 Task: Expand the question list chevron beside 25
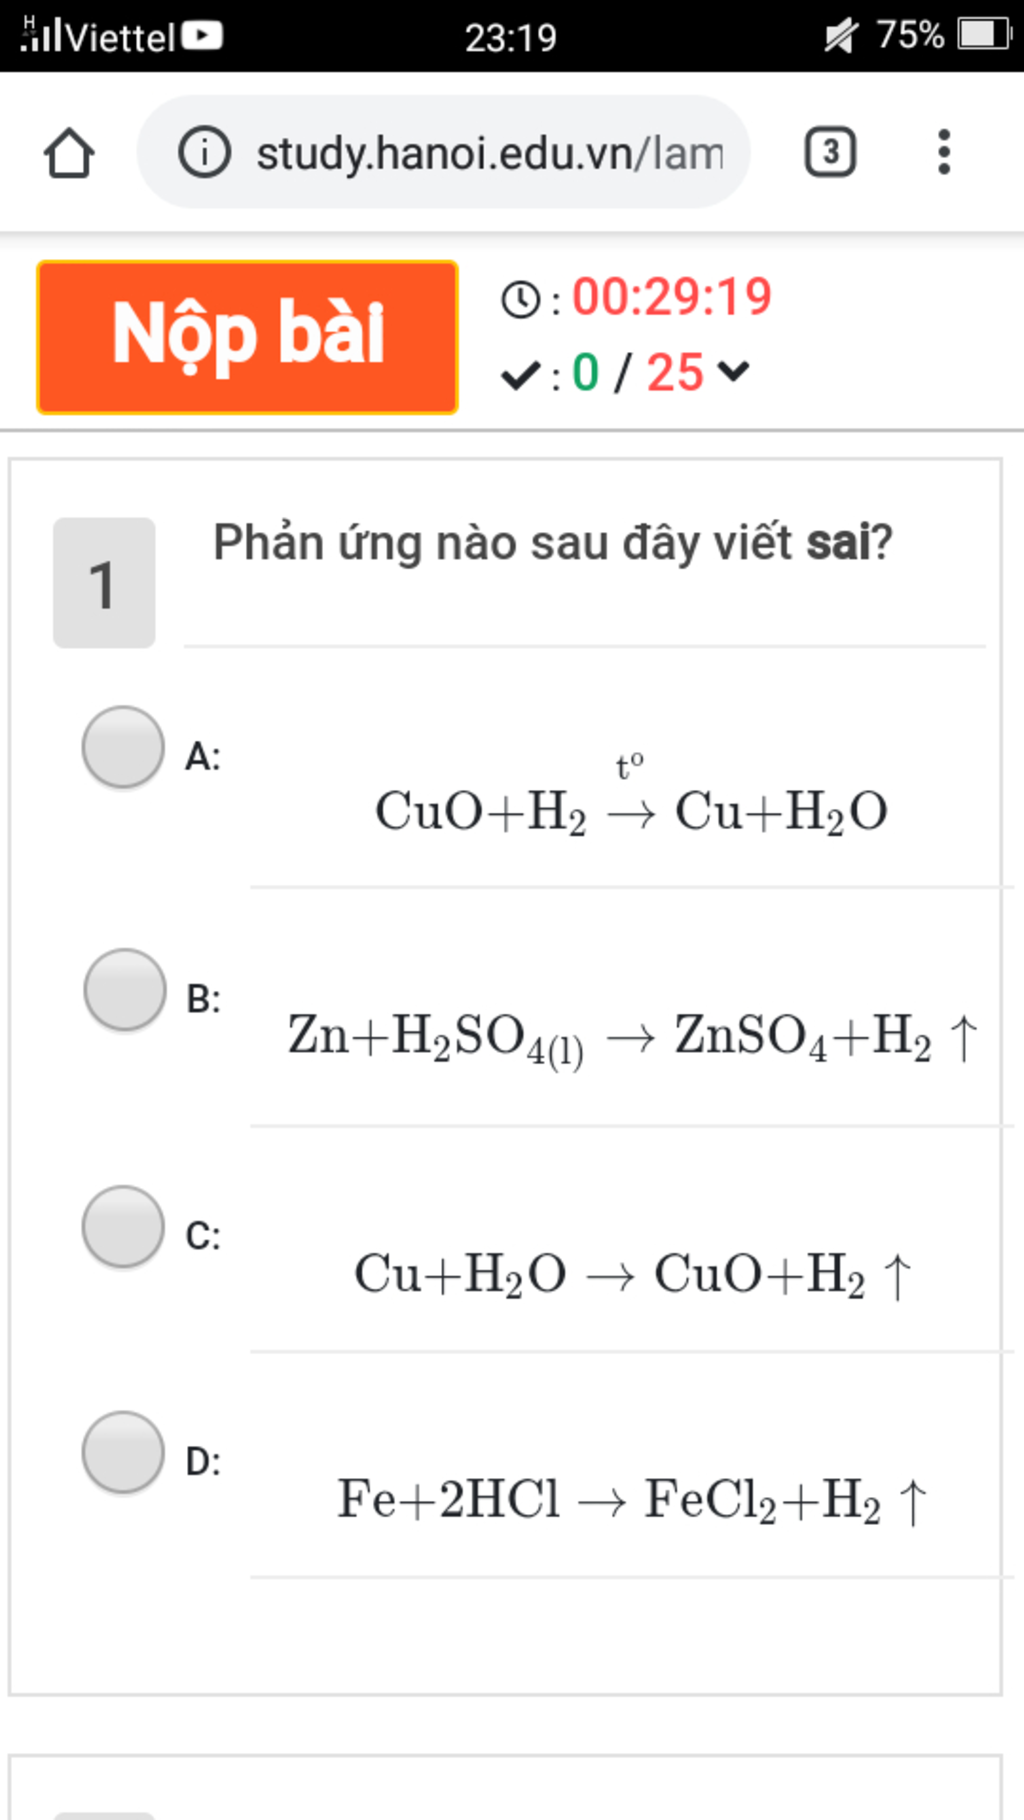click(733, 372)
